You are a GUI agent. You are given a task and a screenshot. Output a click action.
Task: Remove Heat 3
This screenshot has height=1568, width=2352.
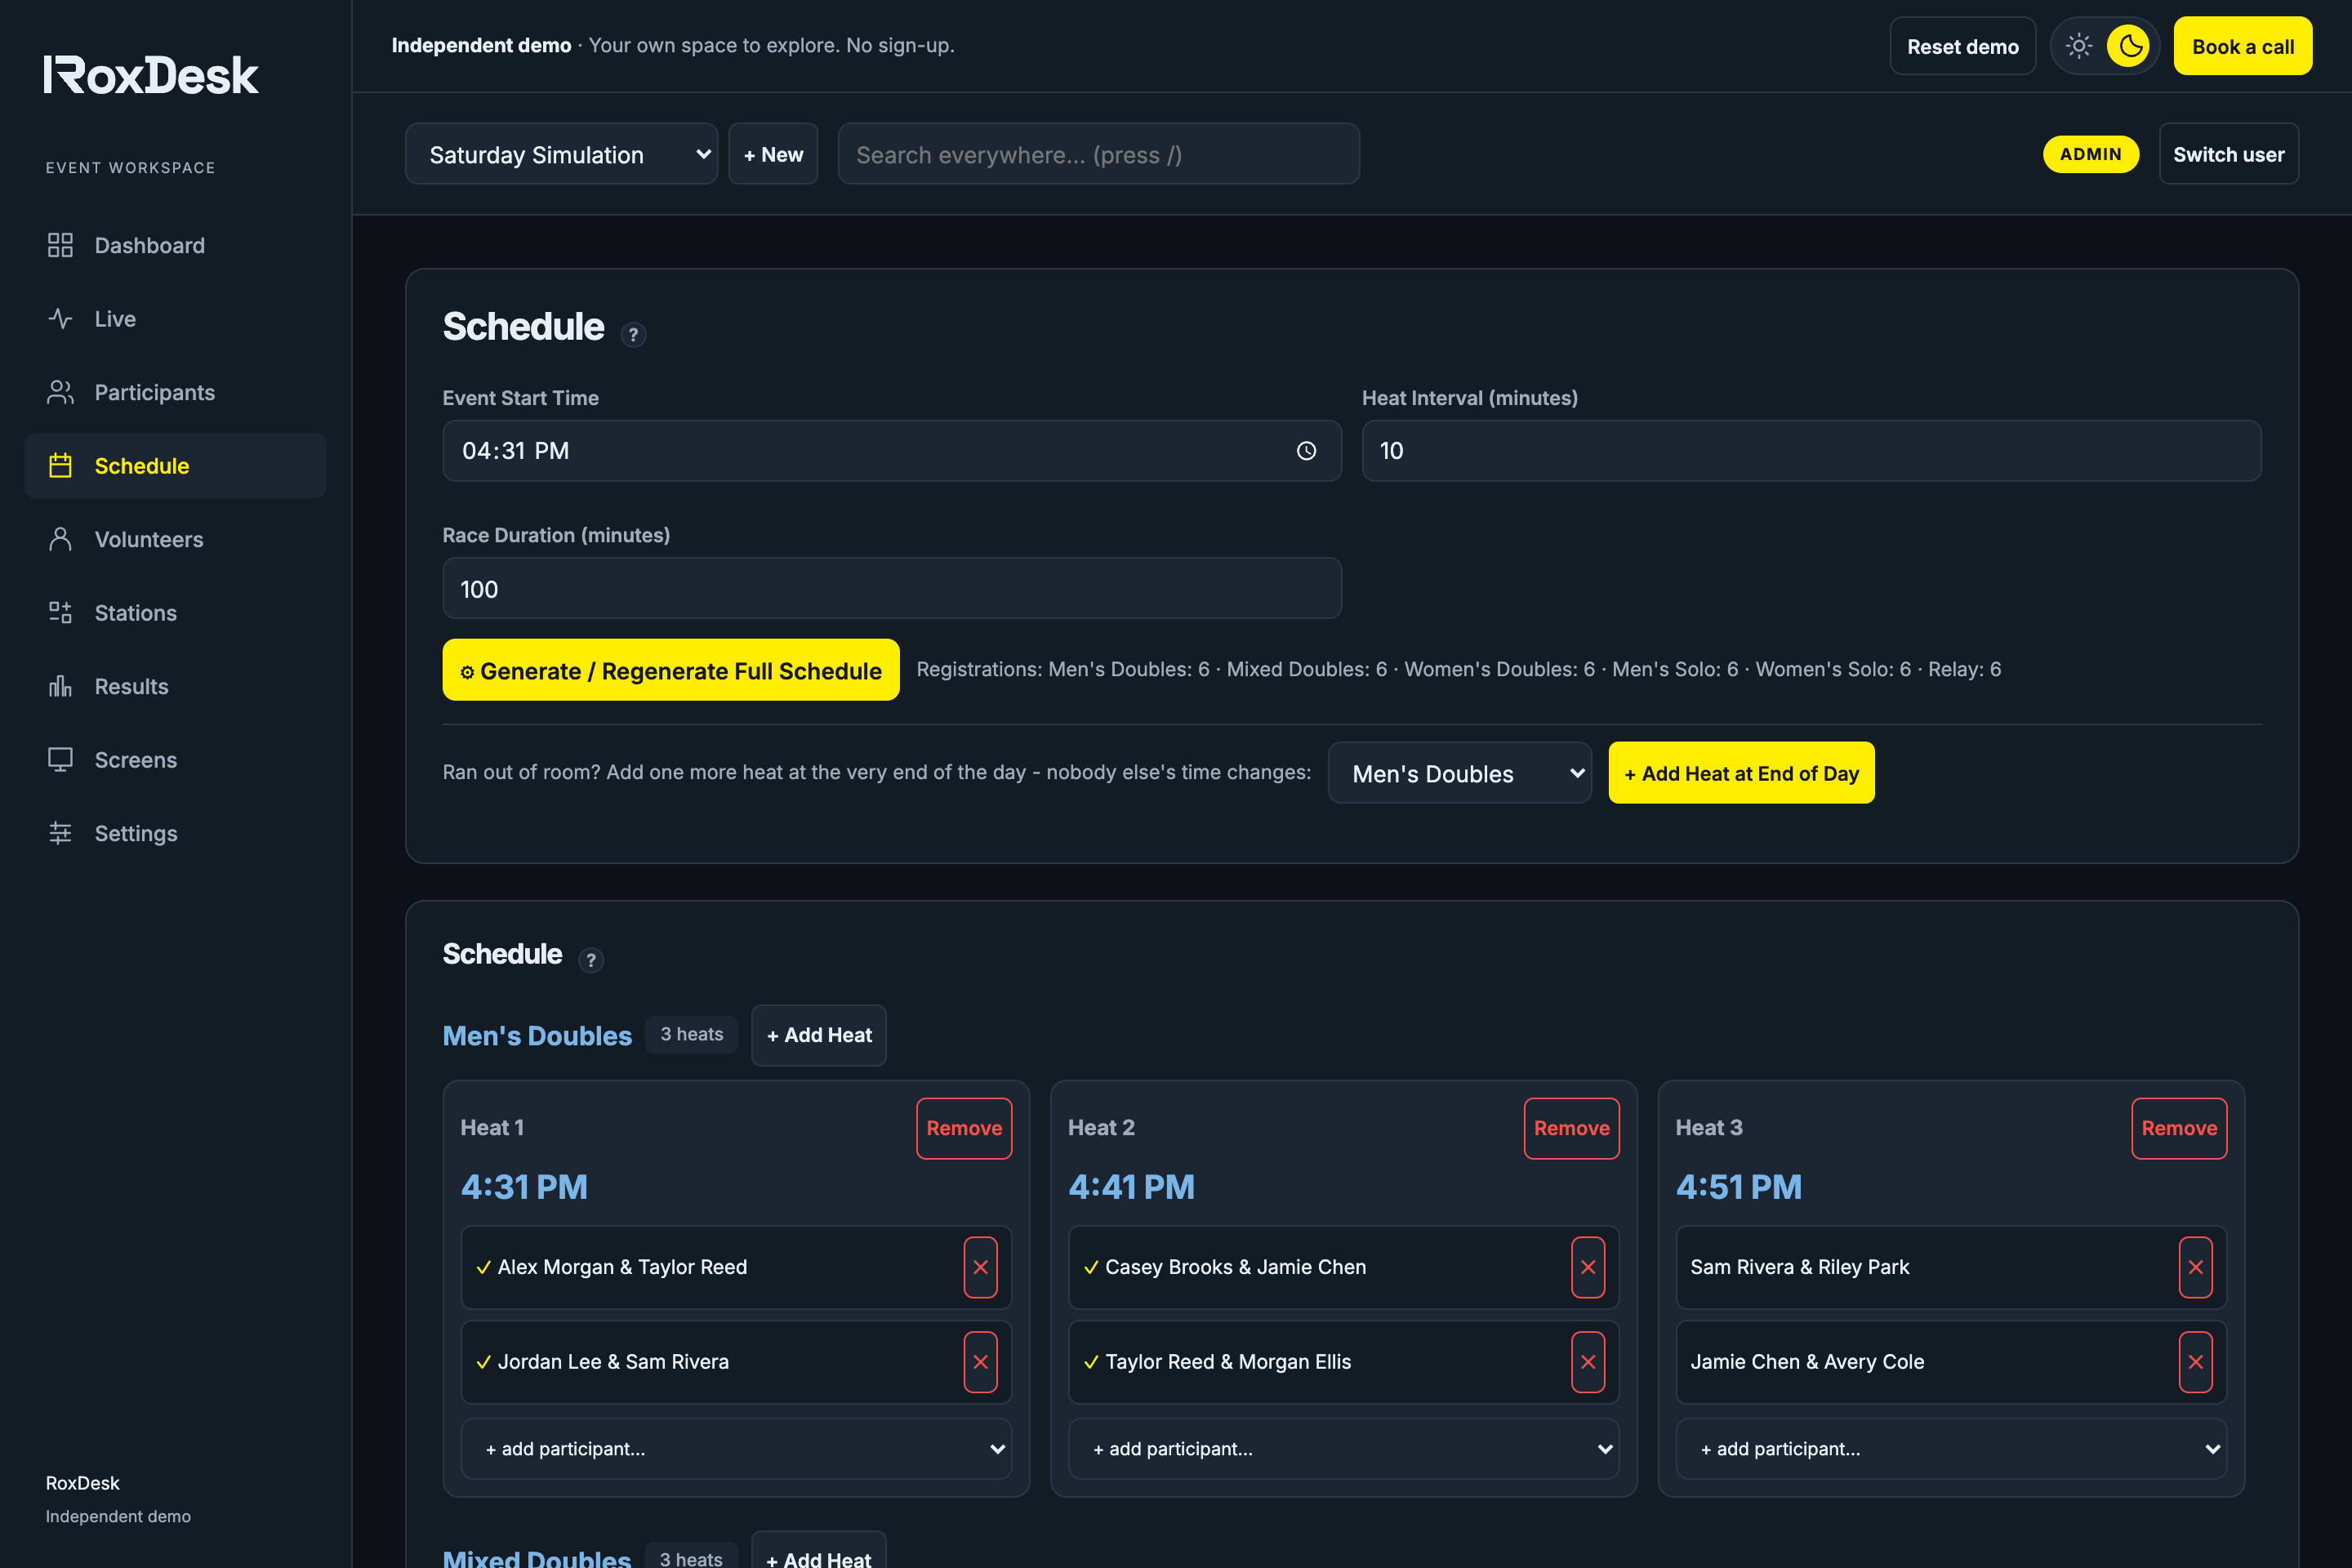coord(2180,1128)
